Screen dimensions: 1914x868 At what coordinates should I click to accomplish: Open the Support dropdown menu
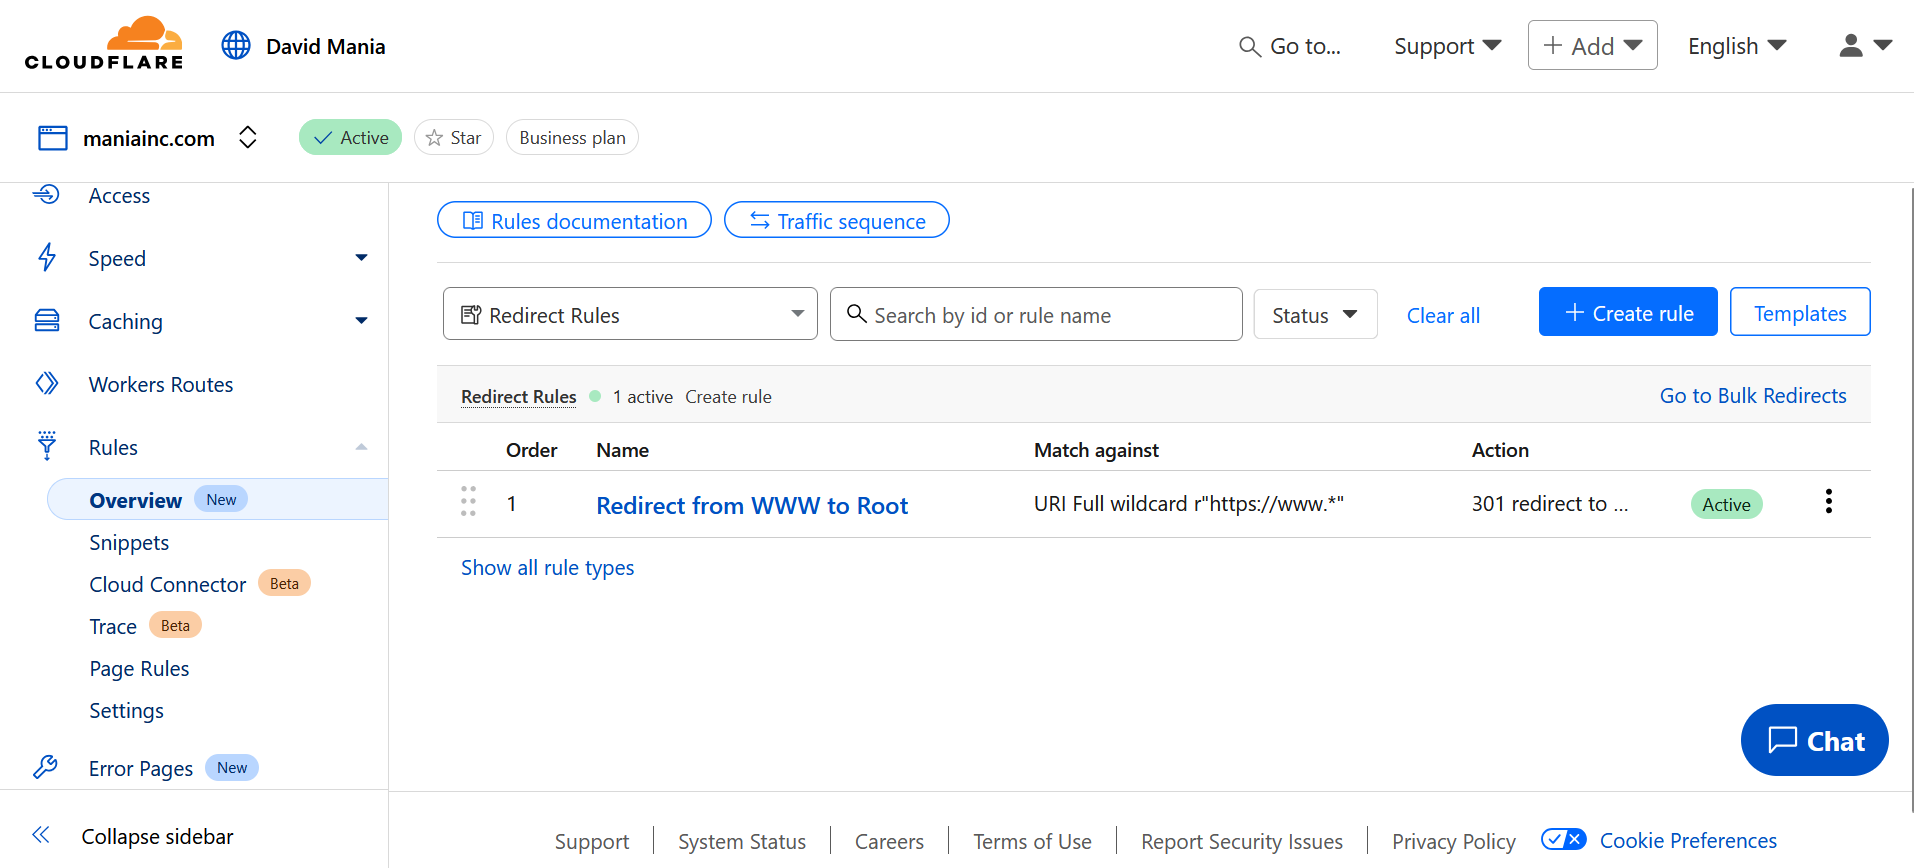pos(1447,46)
